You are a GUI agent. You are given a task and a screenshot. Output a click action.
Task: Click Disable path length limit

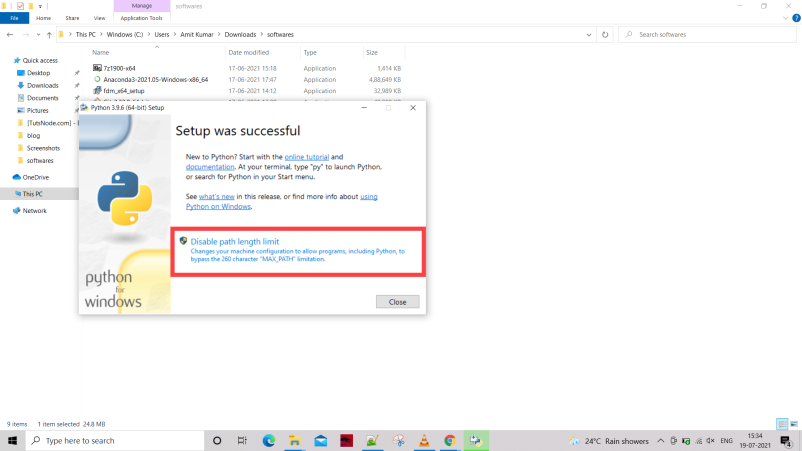pos(235,241)
